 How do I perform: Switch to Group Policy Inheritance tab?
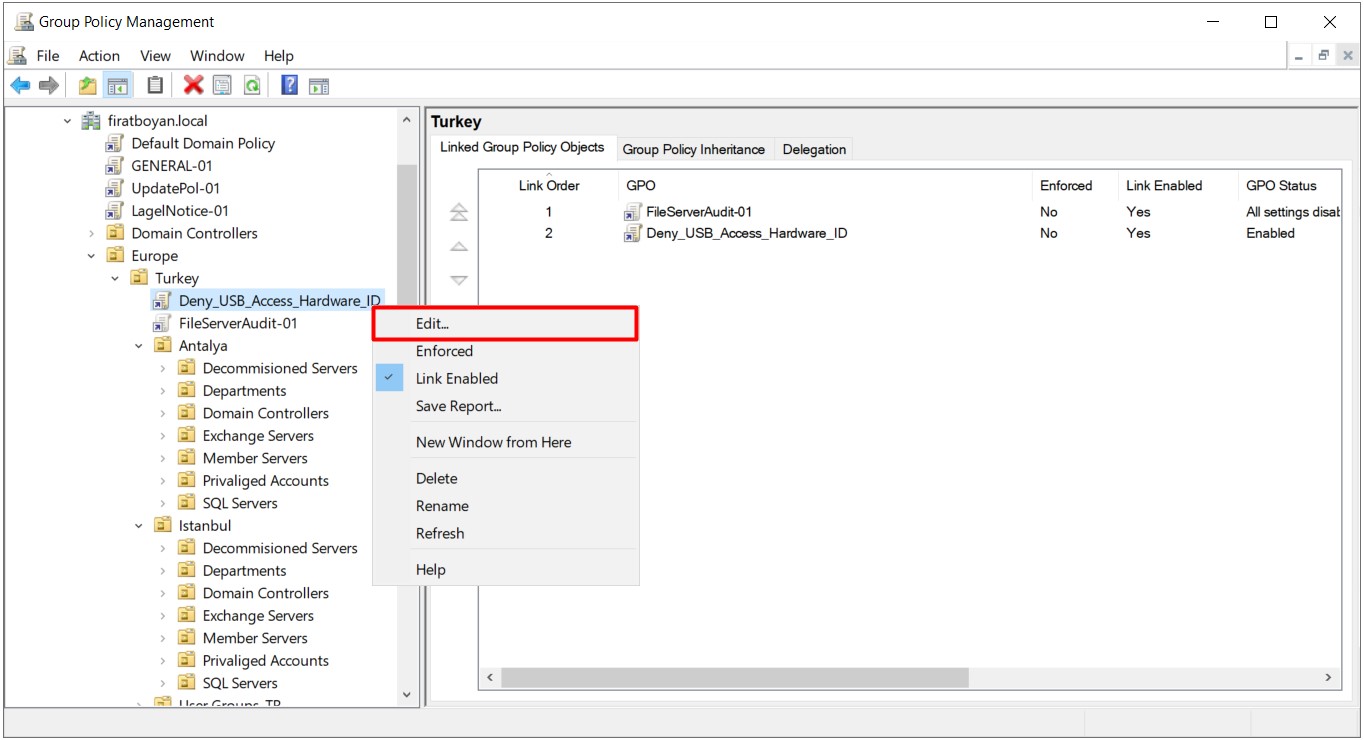(693, 149)
